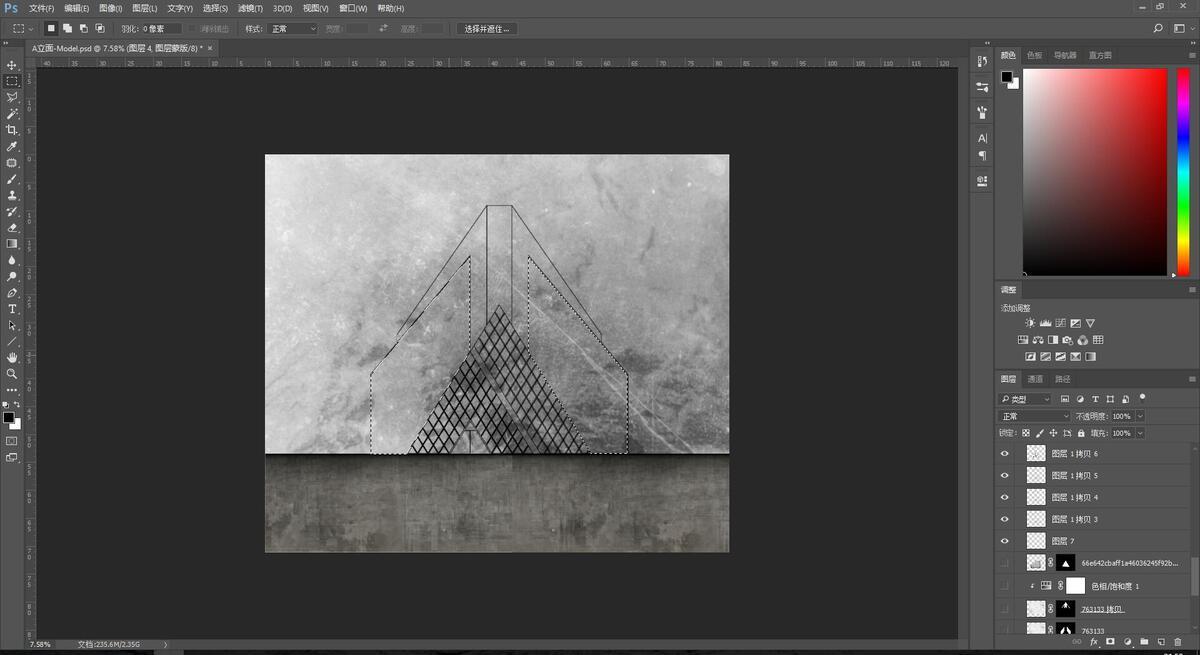
Task: Switch to the 路径 paths tab
Action: tap(1063, 379)
